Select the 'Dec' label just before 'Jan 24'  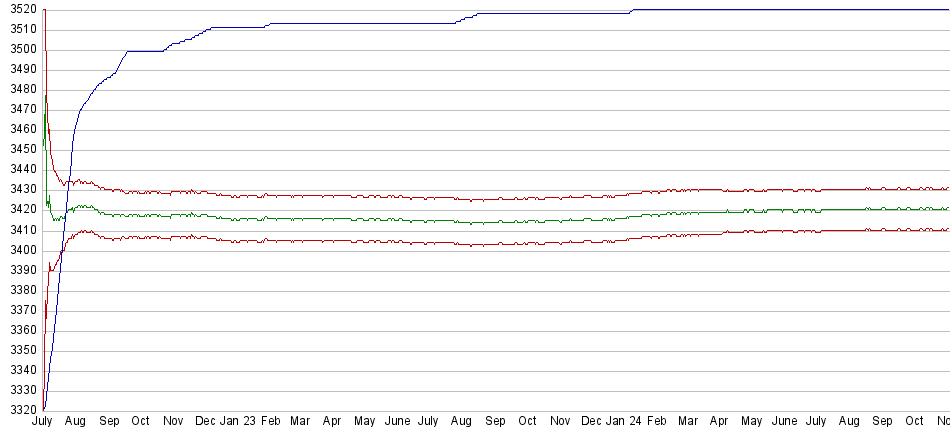click(592, 422)
